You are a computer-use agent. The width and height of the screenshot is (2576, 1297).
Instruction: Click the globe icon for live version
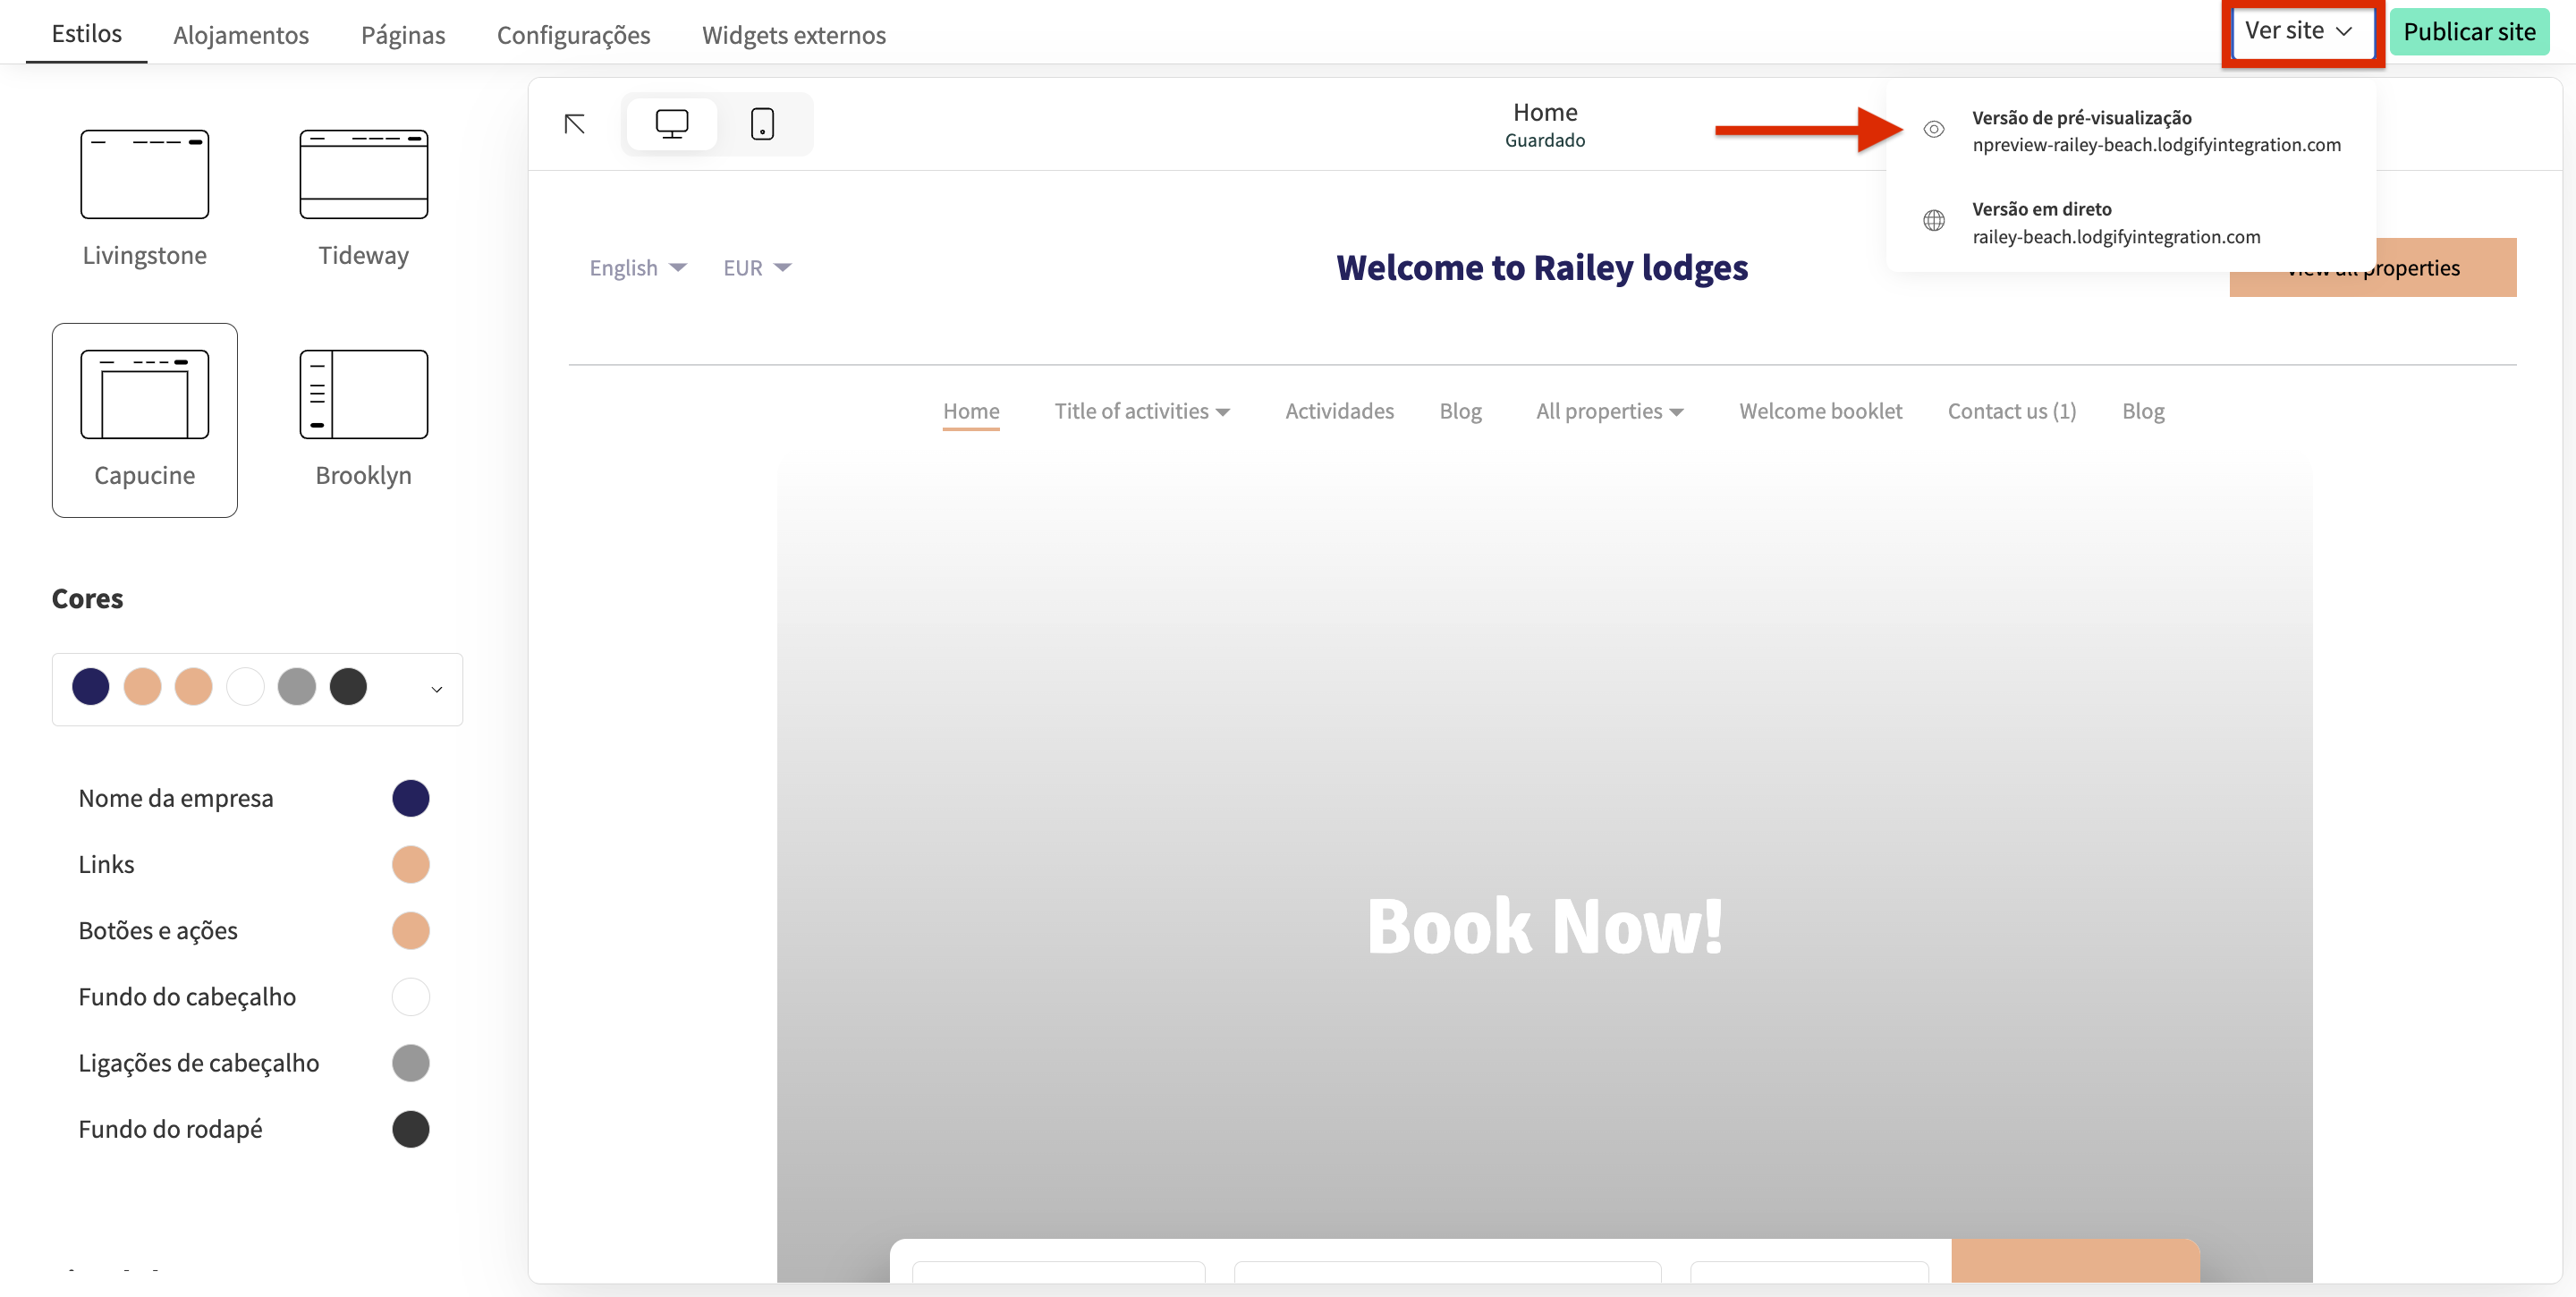(x=1934, y=221)
